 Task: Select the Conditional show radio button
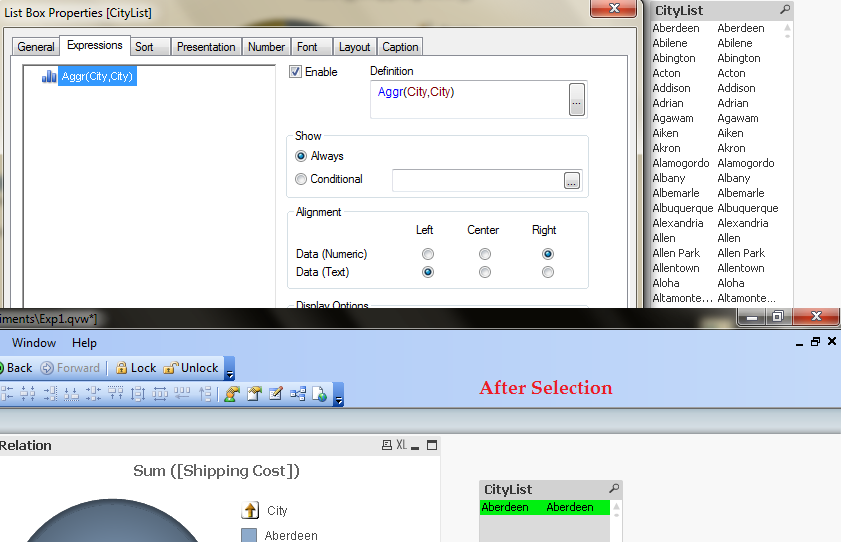click(x=301, y=179)
